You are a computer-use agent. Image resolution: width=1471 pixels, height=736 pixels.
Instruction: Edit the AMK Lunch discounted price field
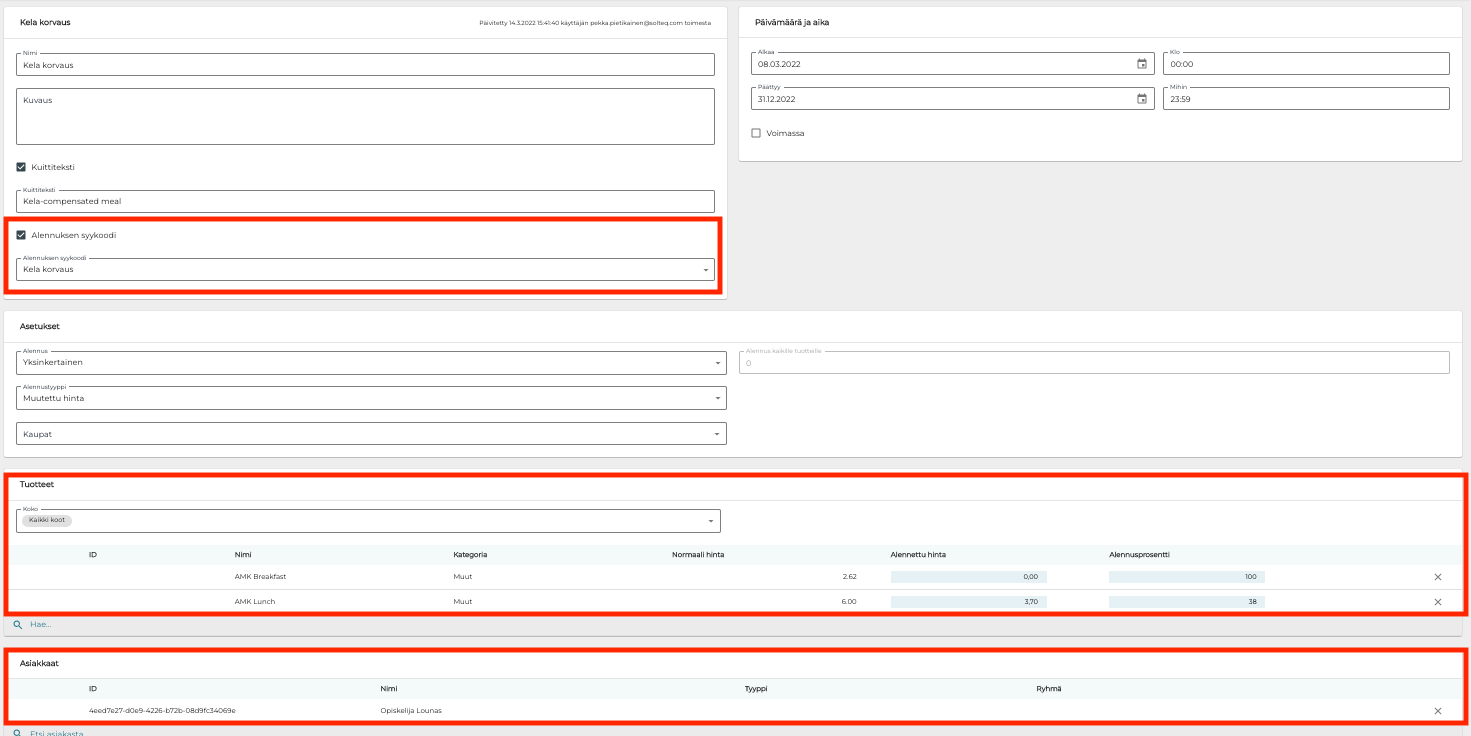(x=968, y=602)
